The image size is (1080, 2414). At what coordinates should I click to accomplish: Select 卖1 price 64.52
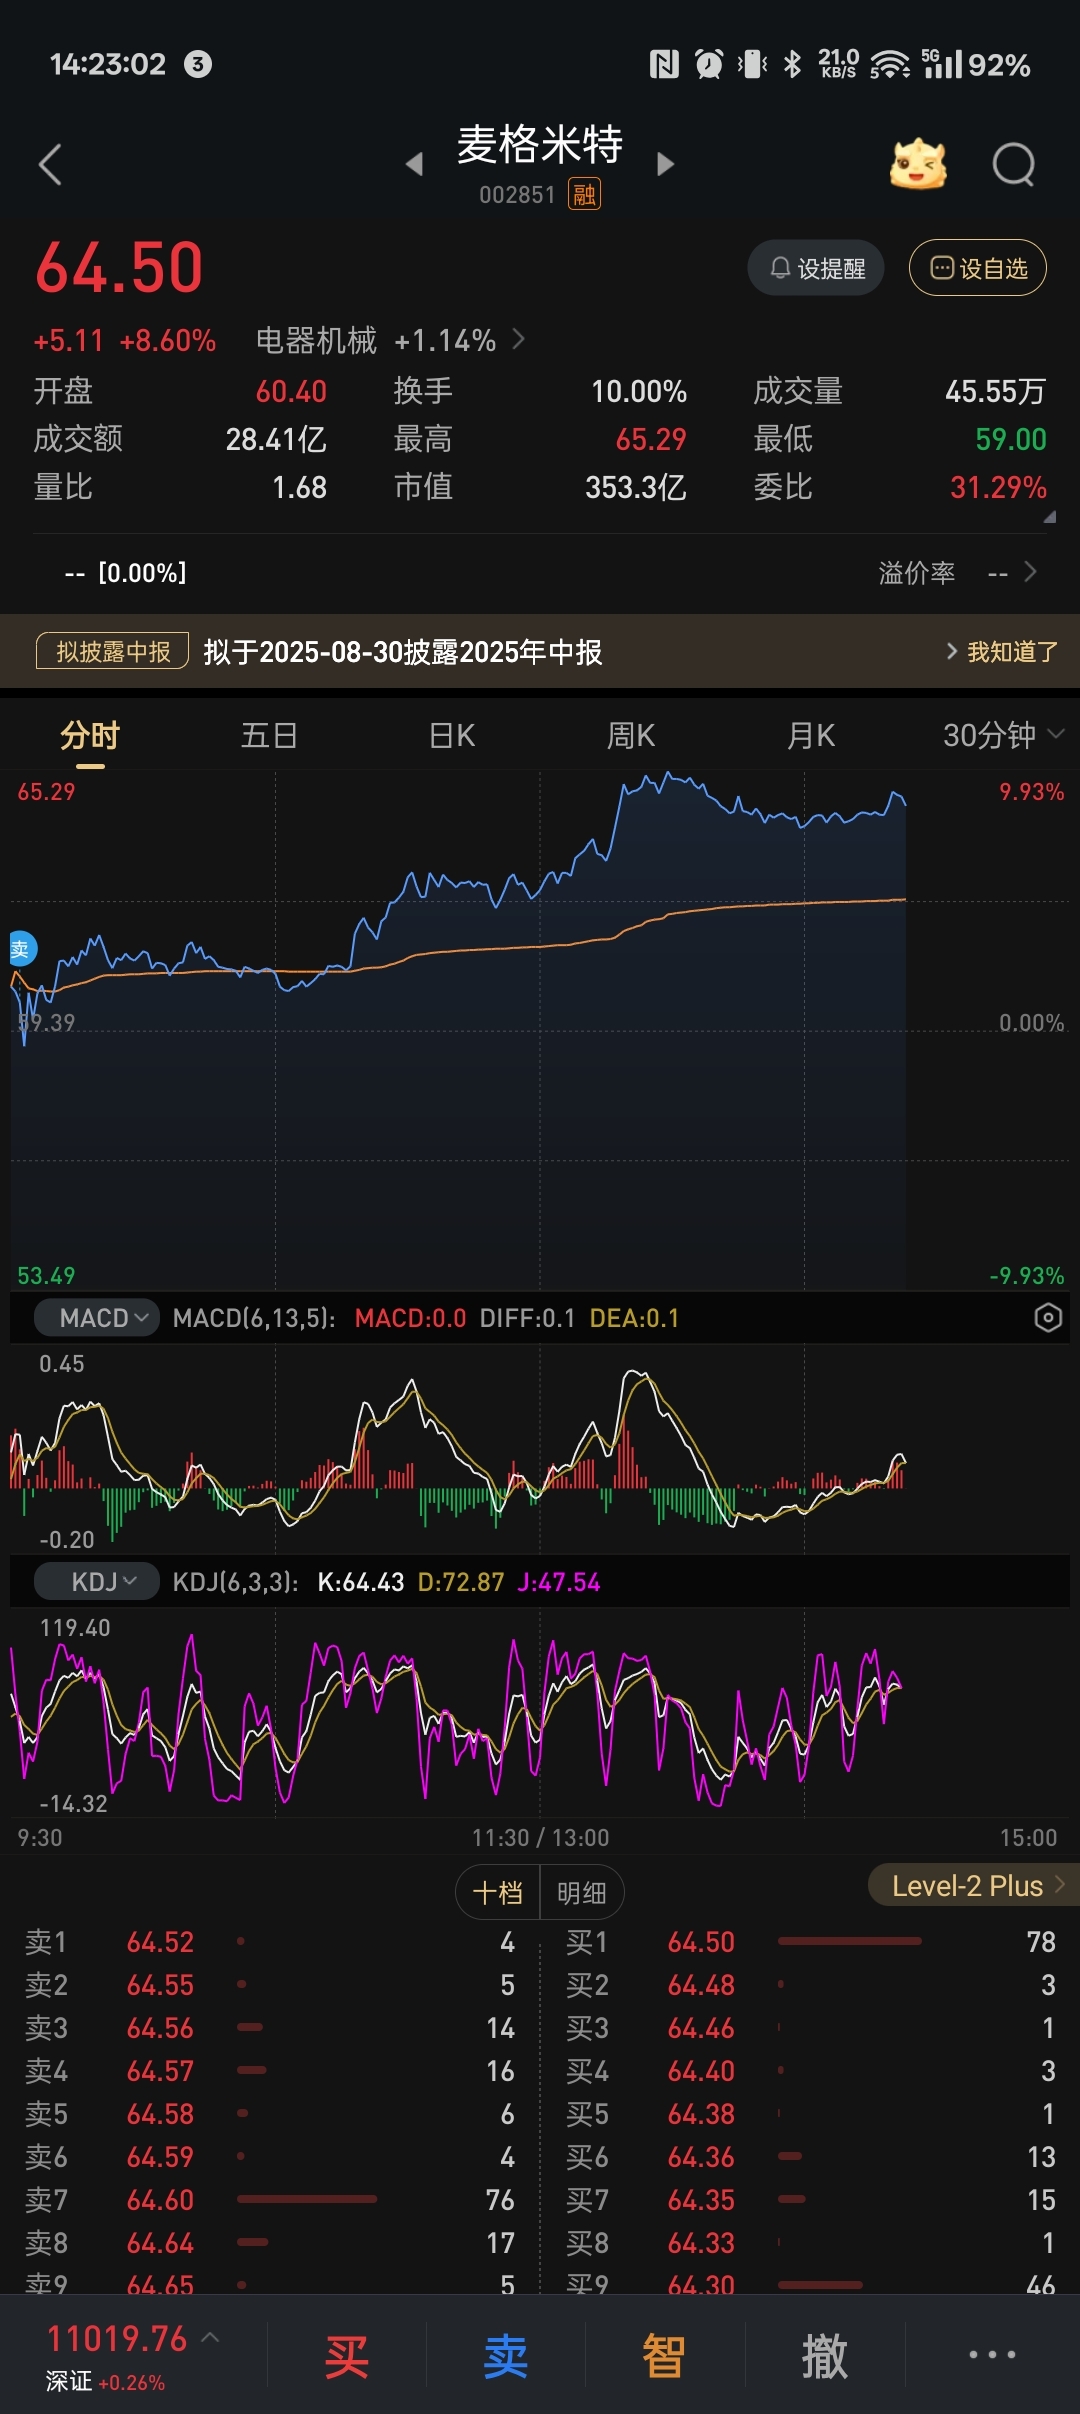(x=160, y=1942)
